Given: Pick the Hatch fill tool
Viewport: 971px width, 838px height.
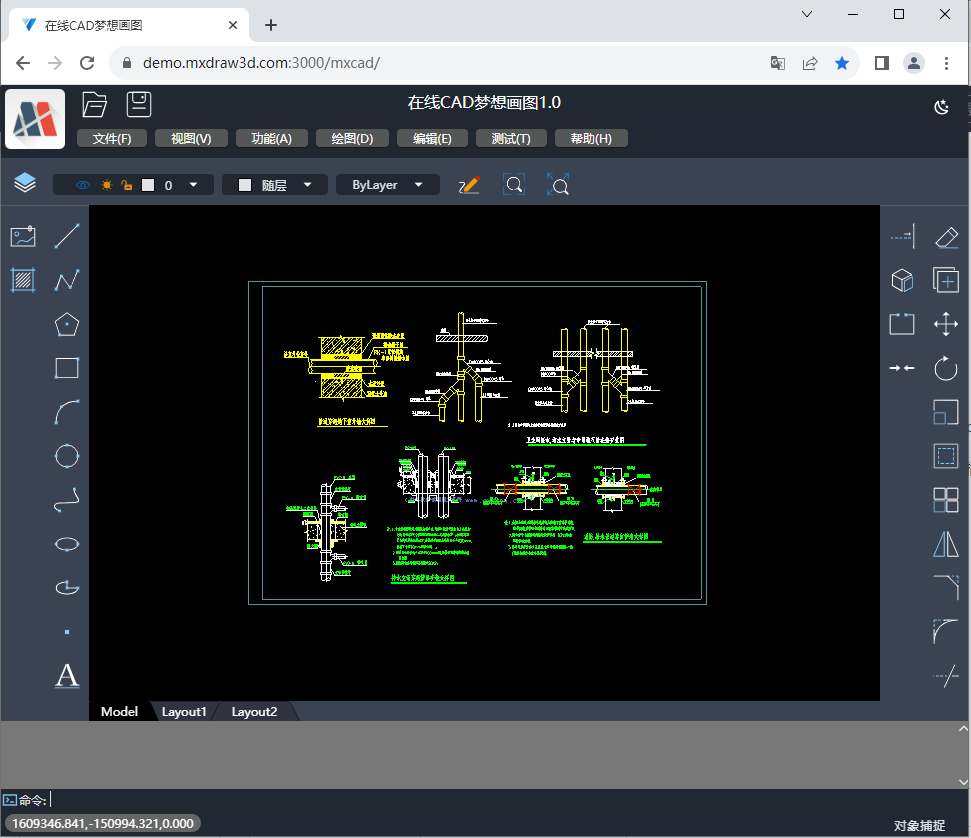Looking at the screenshot, I should coord(23,280).
